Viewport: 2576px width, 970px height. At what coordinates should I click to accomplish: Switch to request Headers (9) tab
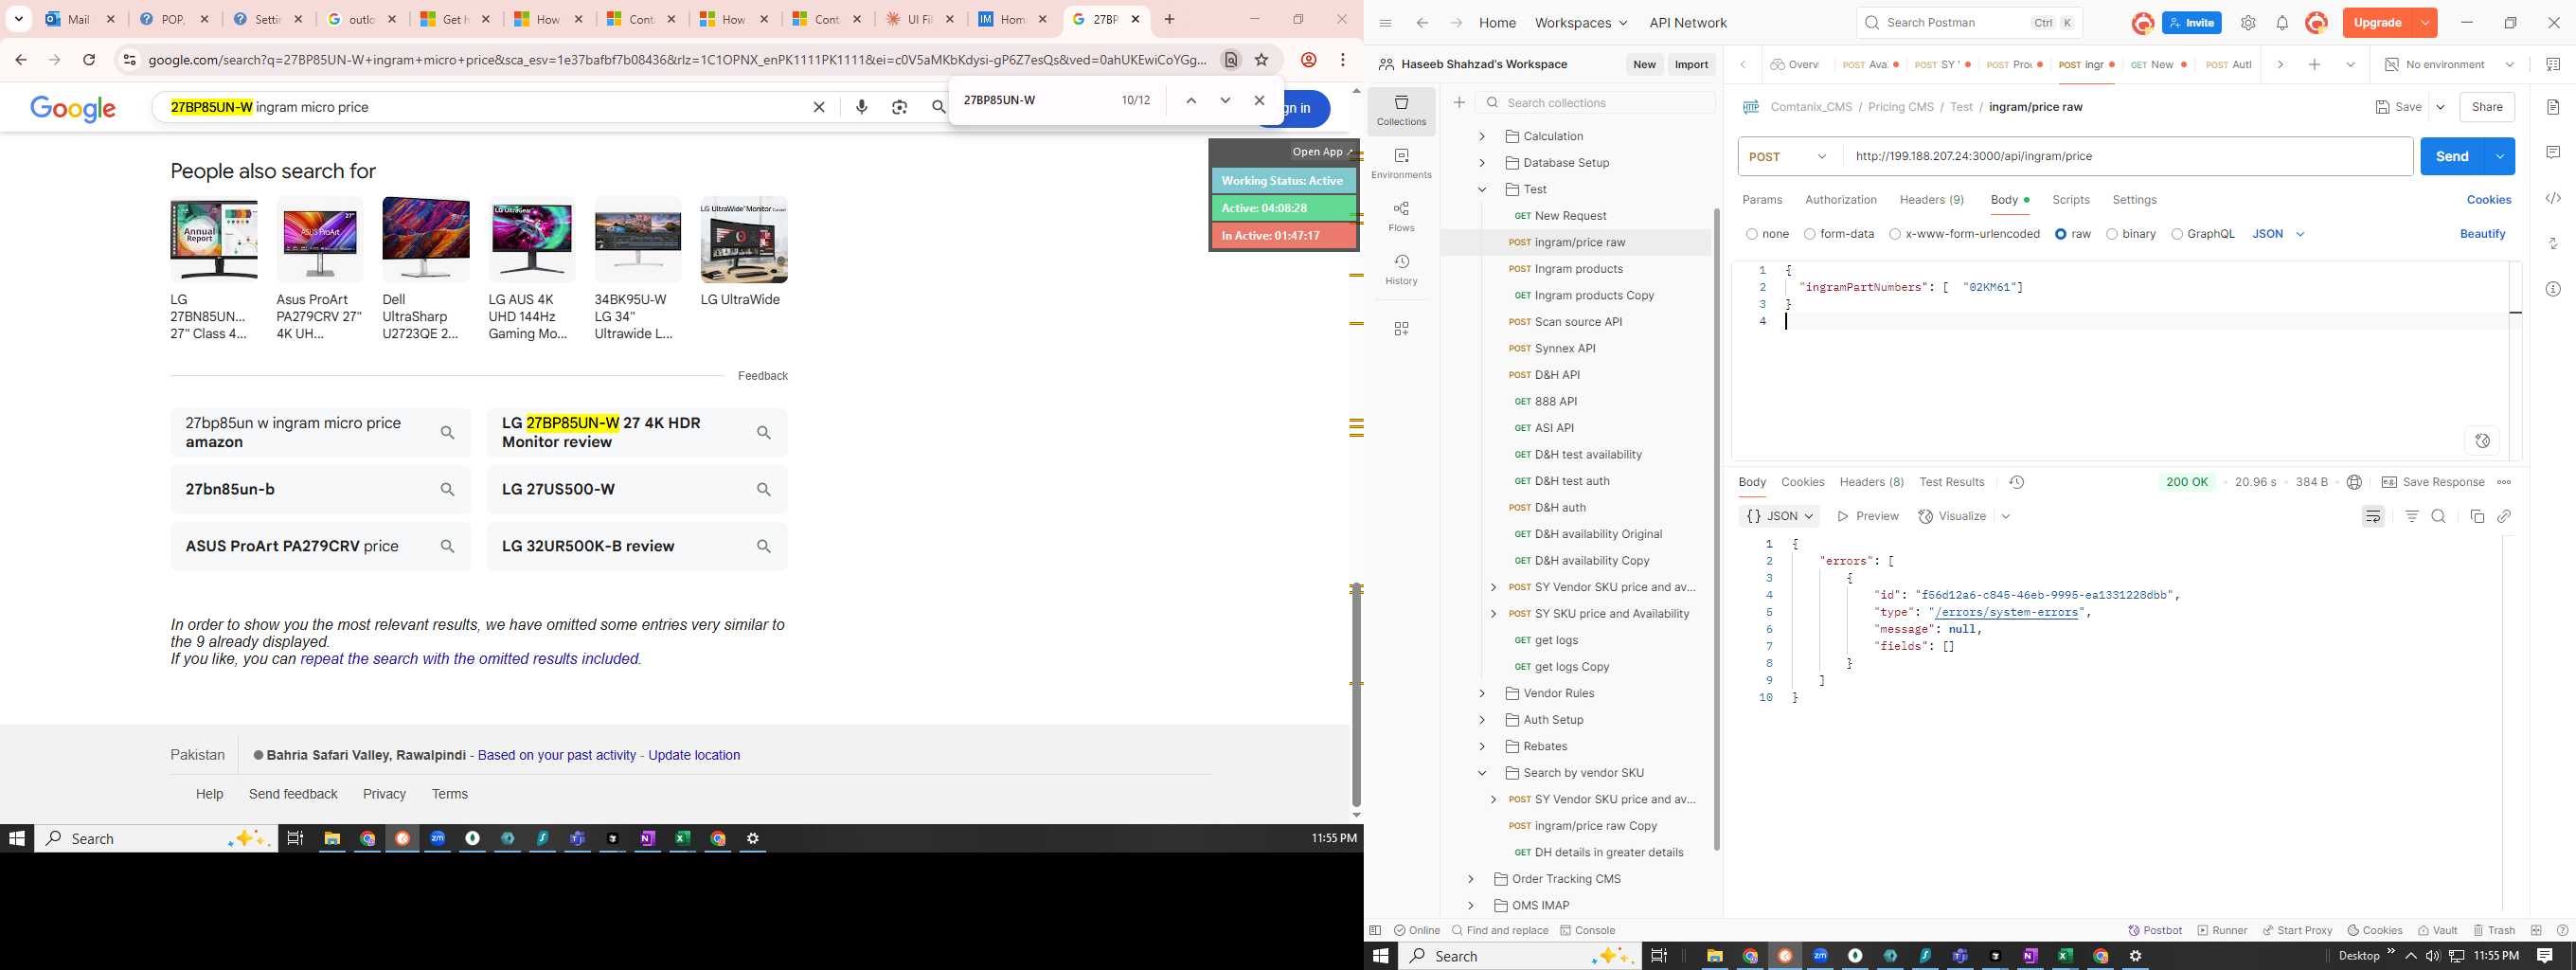[x=1931, y=200]
